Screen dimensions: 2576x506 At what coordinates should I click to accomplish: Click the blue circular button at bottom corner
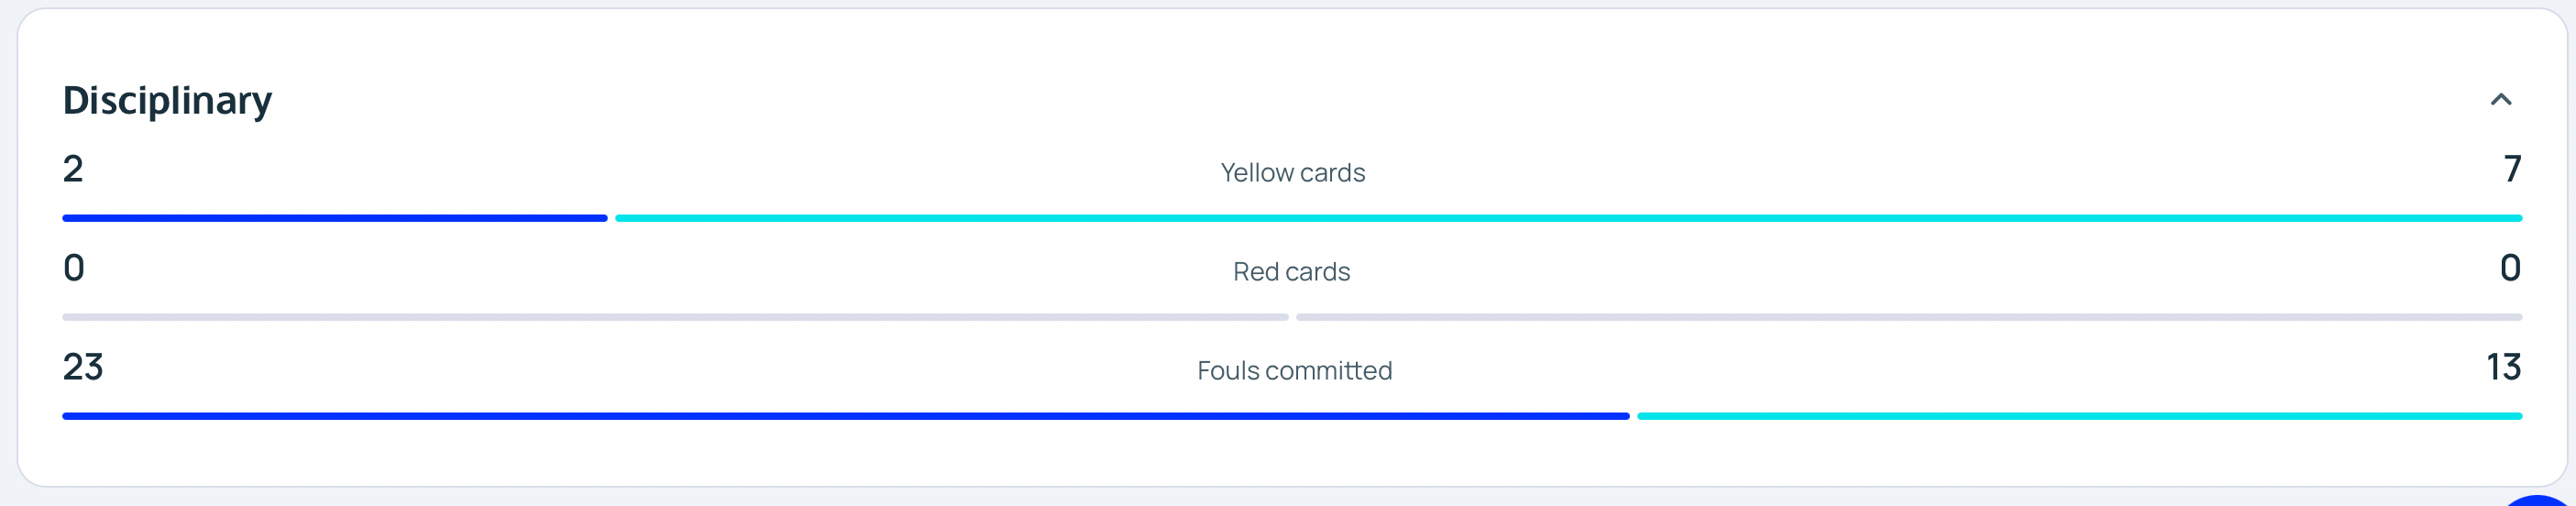tap(2542, 500)
